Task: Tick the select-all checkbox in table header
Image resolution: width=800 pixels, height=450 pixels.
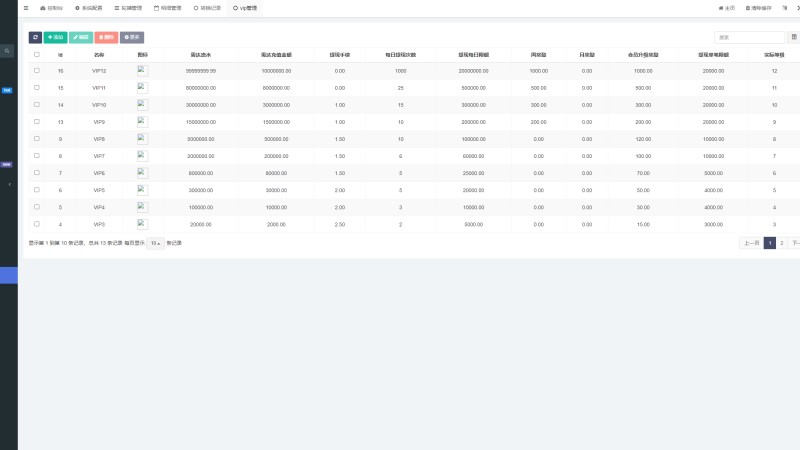Action: tap(37, 55)
